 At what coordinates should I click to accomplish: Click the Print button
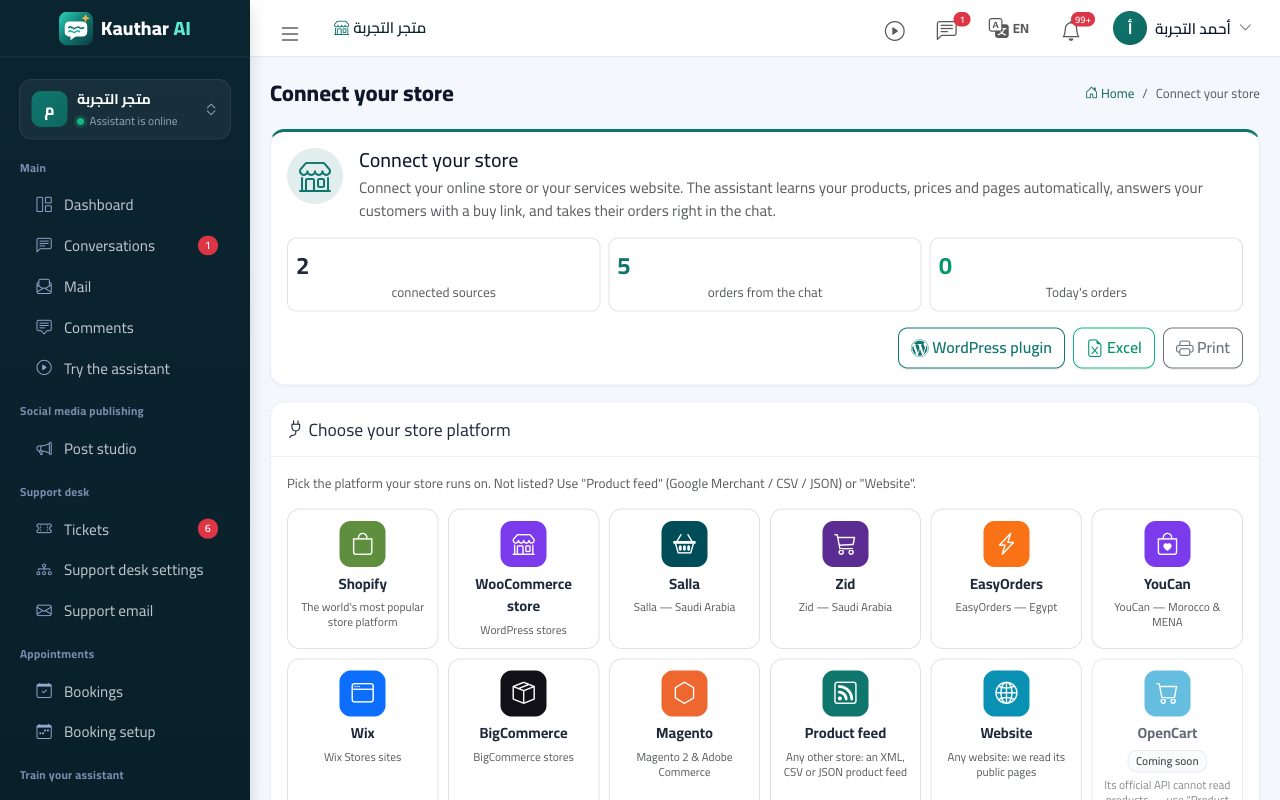(x=1203, y=348)
